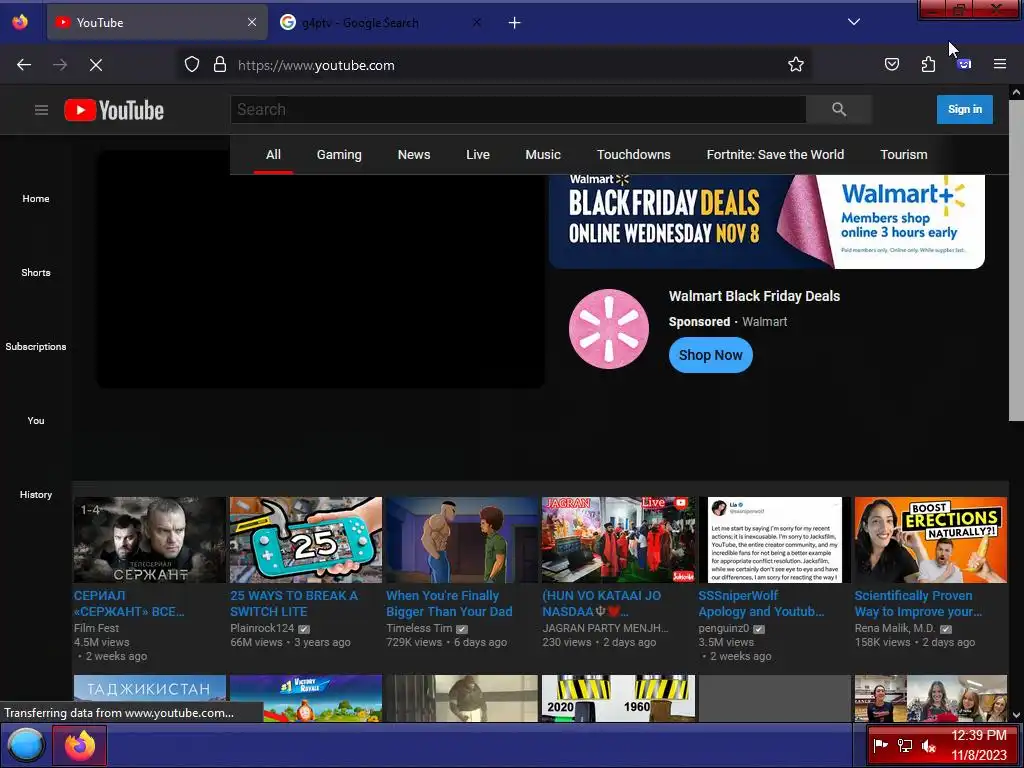The width and height of the screenshot is (1024, 768).
Task: Open the Extensions puzzle icon
Action: [928, 65]
